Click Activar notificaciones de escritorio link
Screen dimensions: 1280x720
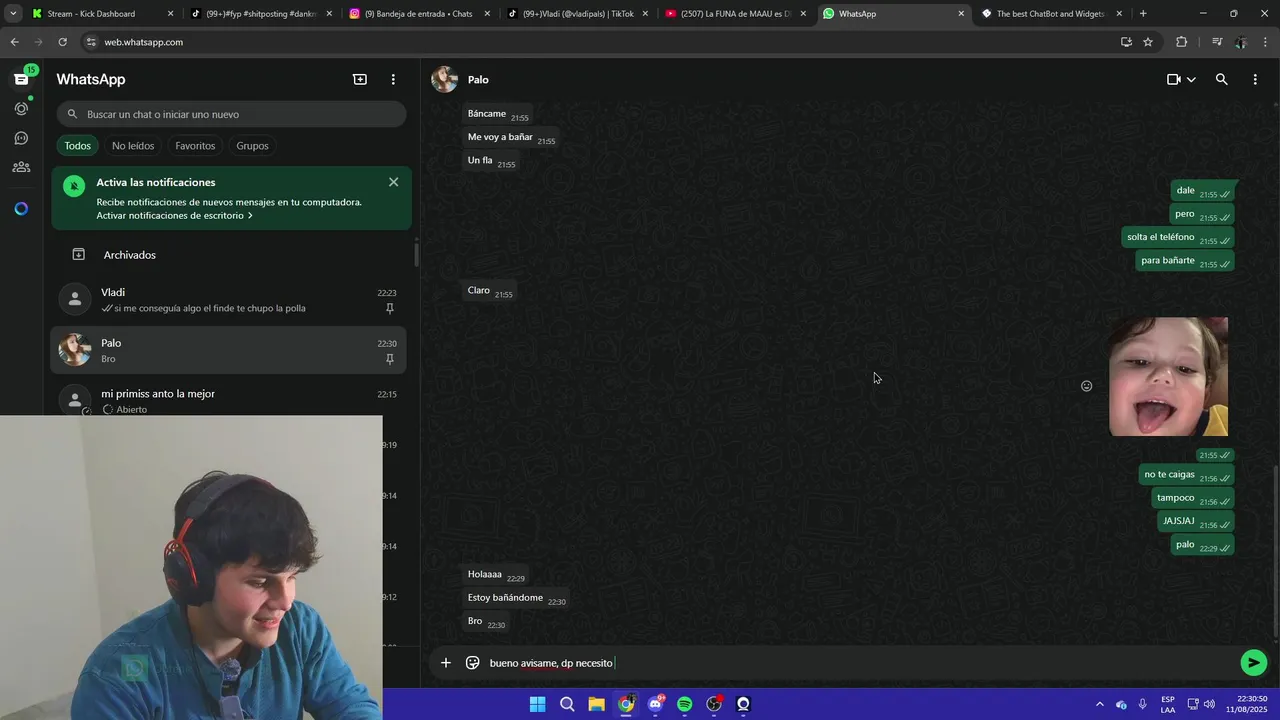click(x=174, y=216)
